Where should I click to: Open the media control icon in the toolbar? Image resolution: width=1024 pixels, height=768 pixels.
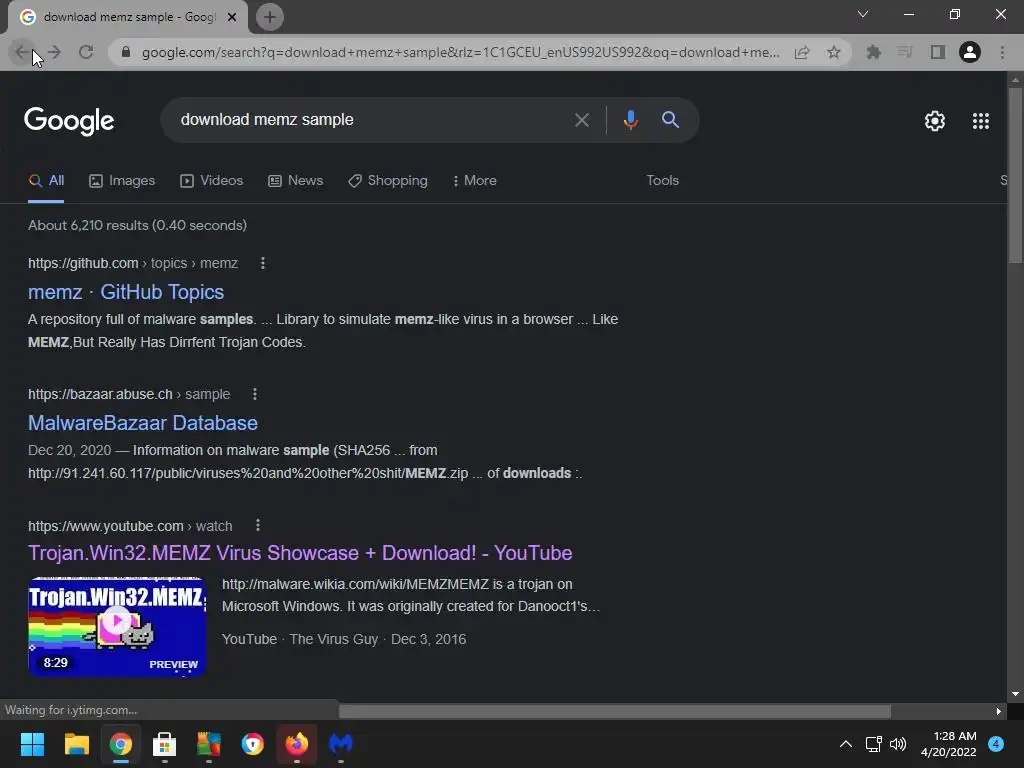pyautogui.click(x=905, y=52)
